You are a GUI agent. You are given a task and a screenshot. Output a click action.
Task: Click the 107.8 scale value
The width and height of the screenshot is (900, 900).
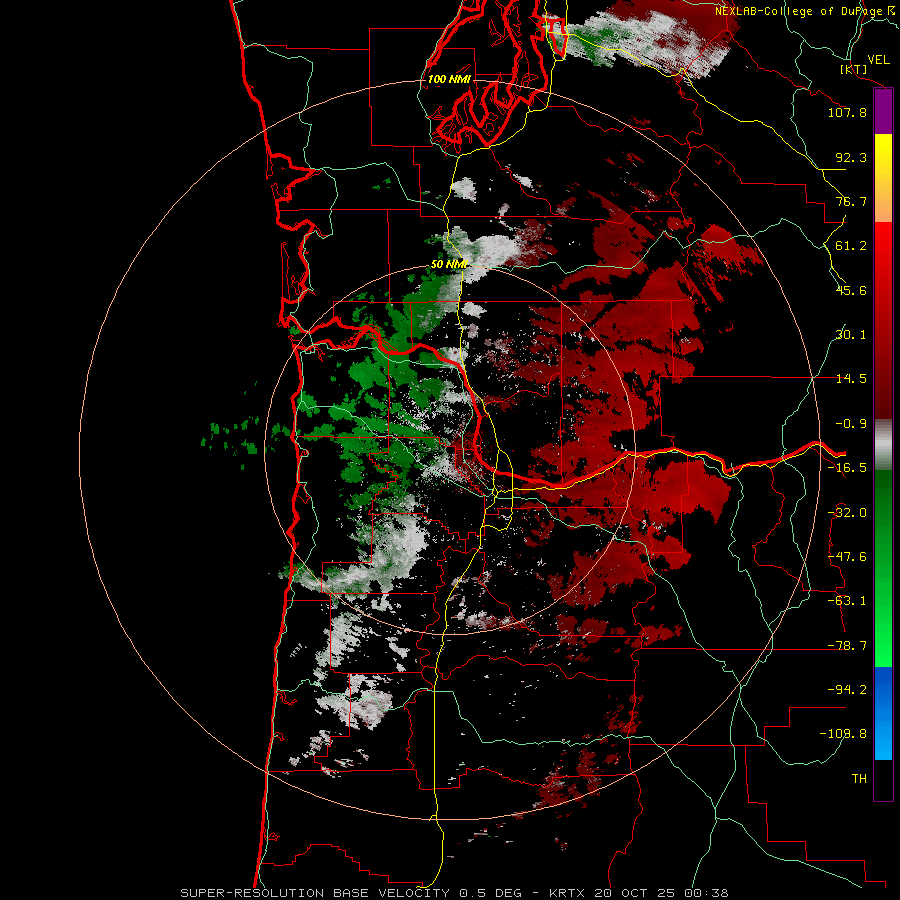[847, 112]
